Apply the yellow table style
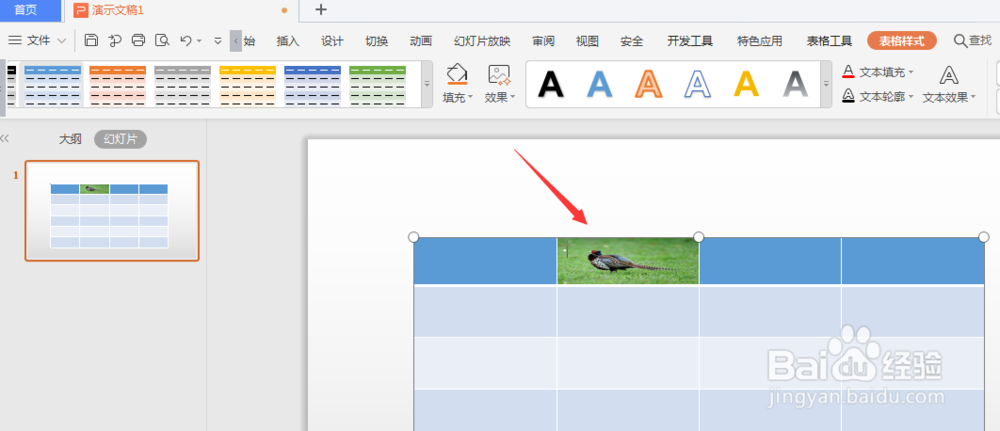The image size is (1000, 431). (x=247, y=84)
